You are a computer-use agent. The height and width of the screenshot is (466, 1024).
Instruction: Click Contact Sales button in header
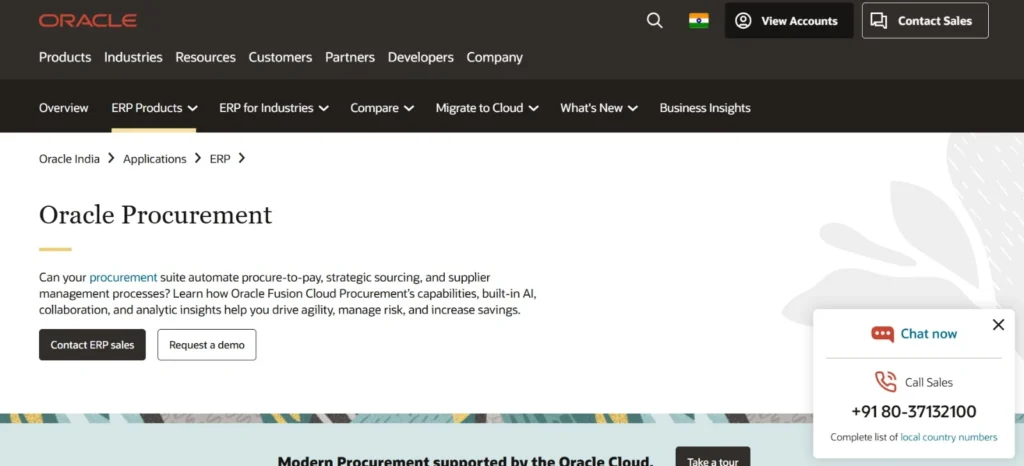(925, 21)
